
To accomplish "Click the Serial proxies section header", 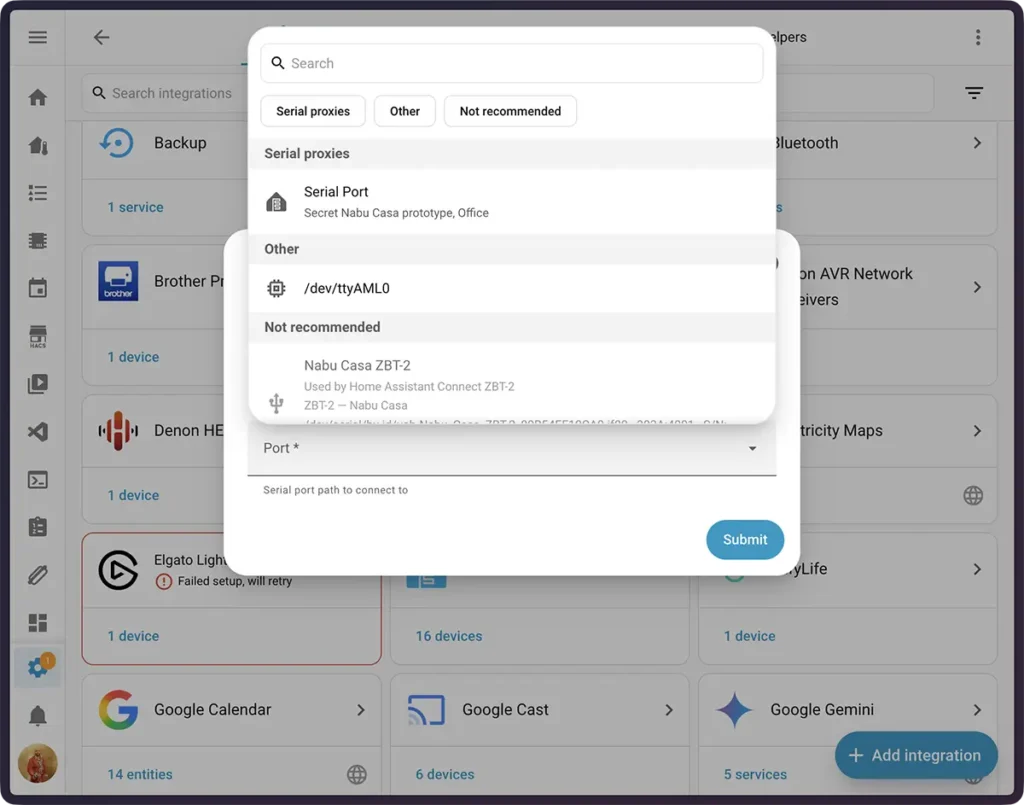I will (512, 153).
